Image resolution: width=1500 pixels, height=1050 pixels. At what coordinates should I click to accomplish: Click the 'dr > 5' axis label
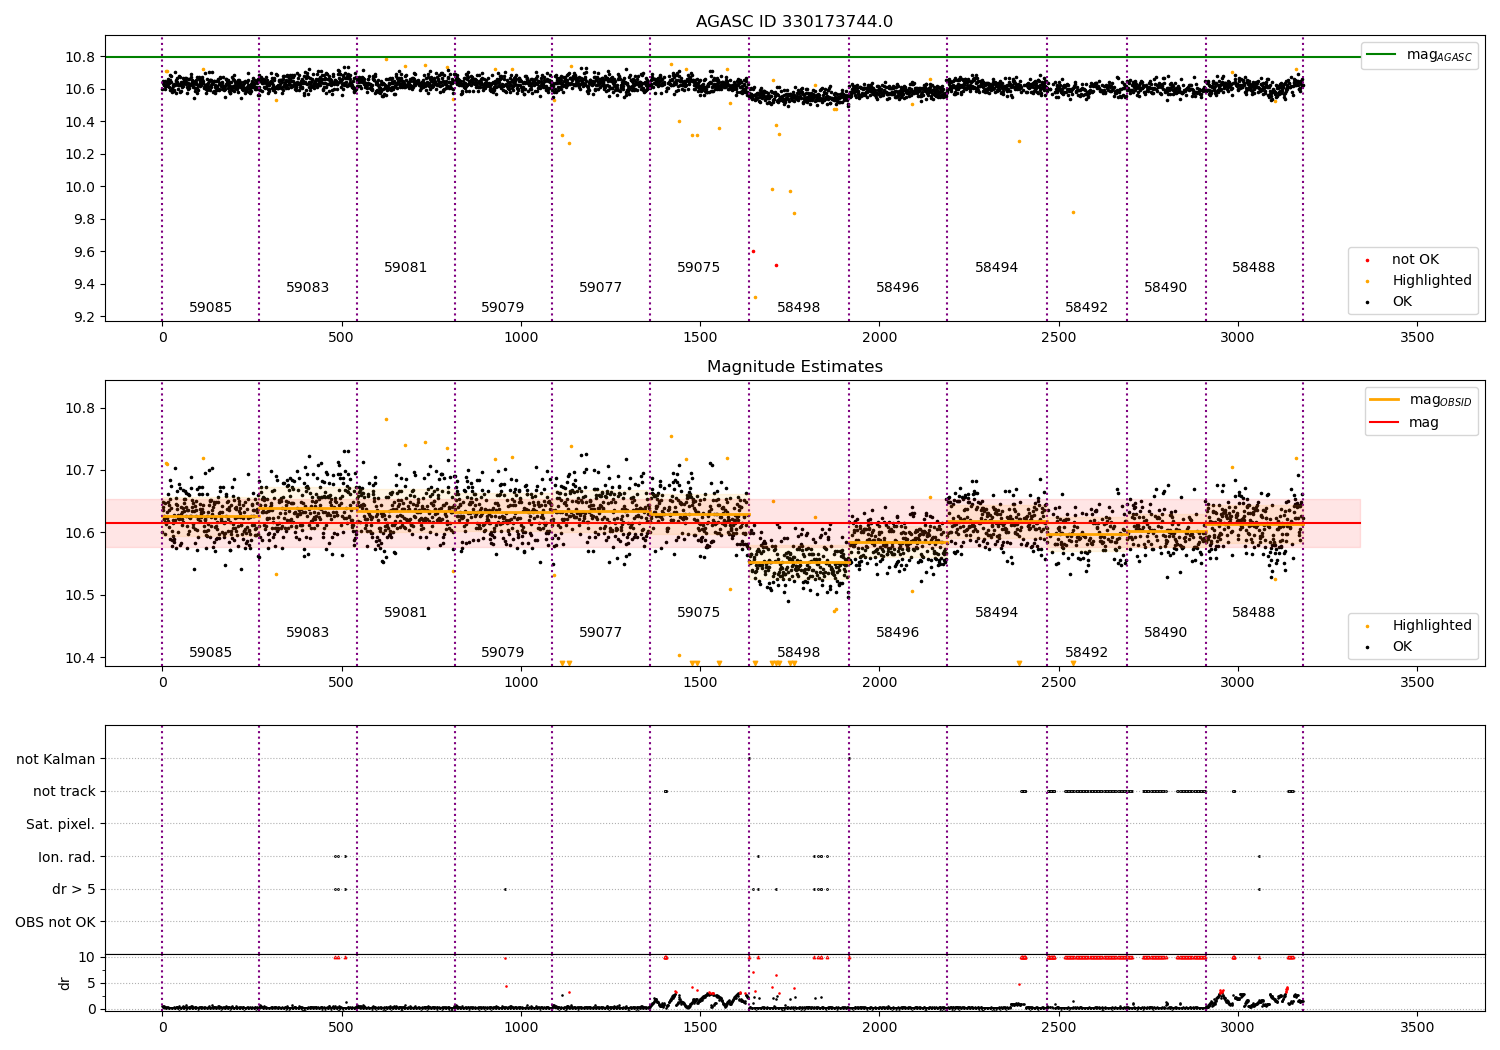tap(74, 889)
